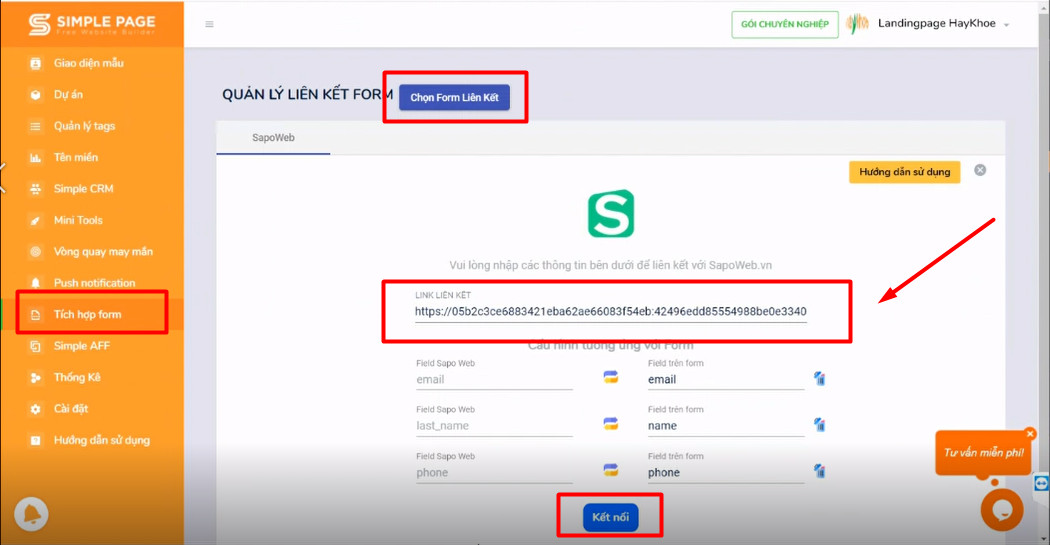Image resolution: width=1050 pixels, height=545 pixels.
Task: Click the Field trên form phone input
Action: coord(726,473)
